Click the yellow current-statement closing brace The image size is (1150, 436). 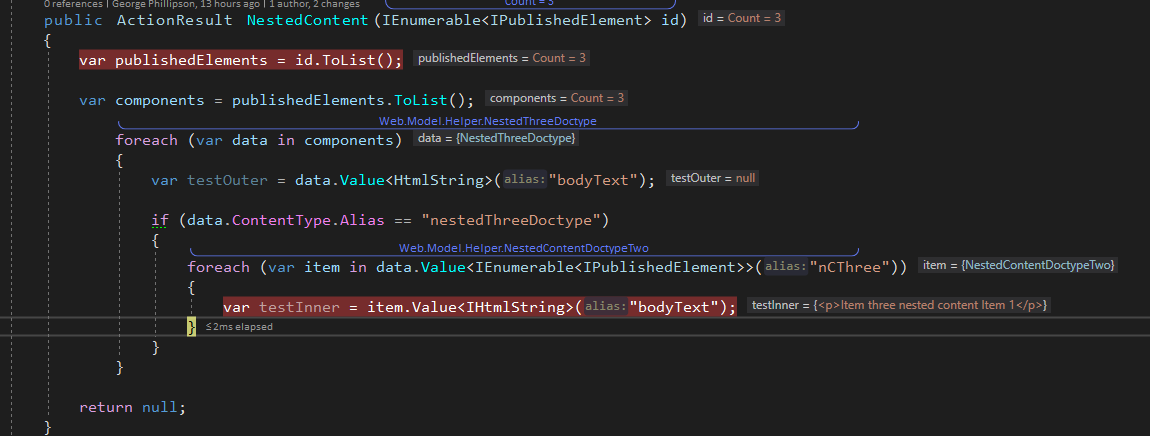pos(191,327)
